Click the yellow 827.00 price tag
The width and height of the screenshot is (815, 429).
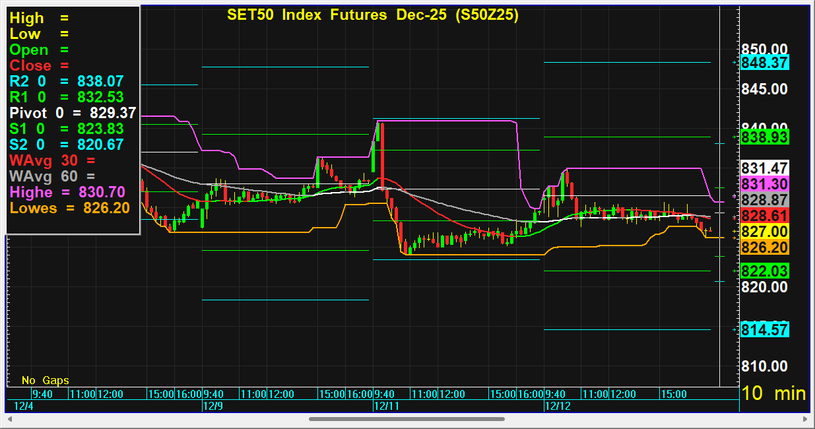pyautogui.click(x=765, y=231)
